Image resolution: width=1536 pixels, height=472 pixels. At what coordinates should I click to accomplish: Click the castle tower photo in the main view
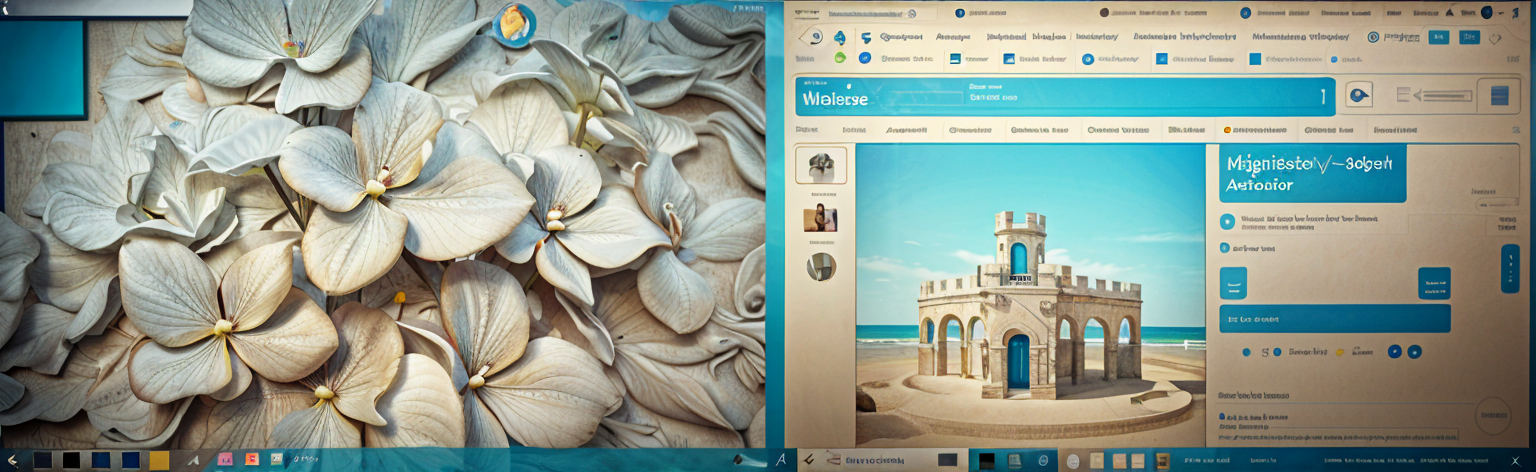point(1030,295)
